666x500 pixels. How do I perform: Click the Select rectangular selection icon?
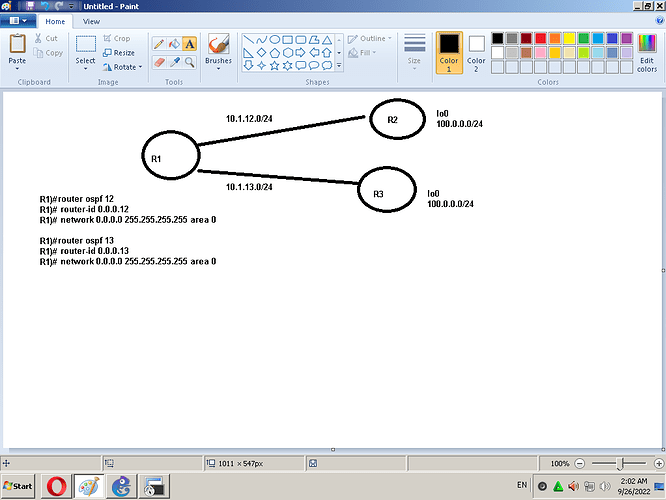coord(86,44)
